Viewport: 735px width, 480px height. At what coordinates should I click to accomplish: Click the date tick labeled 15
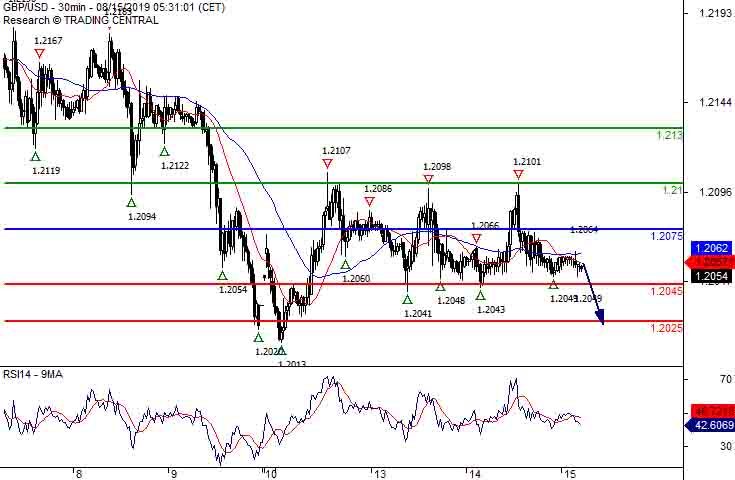point(570,474)
